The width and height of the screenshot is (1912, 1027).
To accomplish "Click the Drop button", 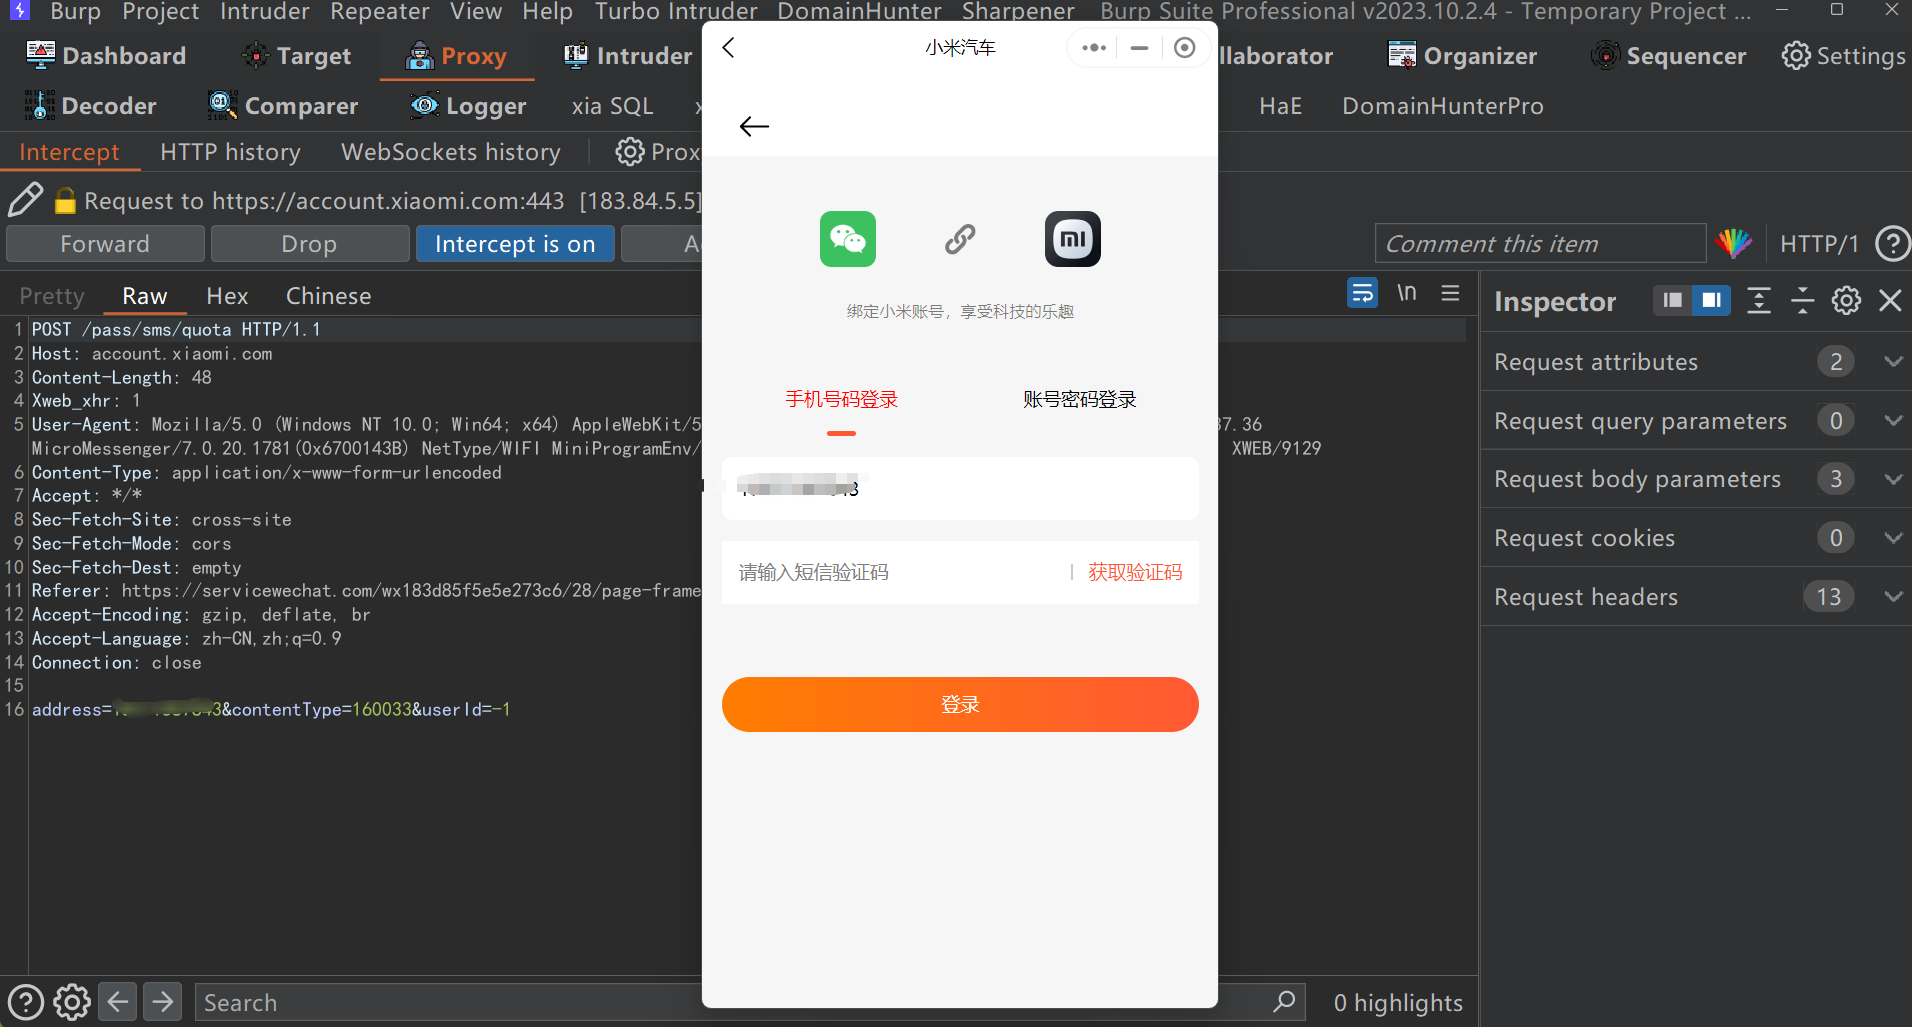I will [309, 244].
